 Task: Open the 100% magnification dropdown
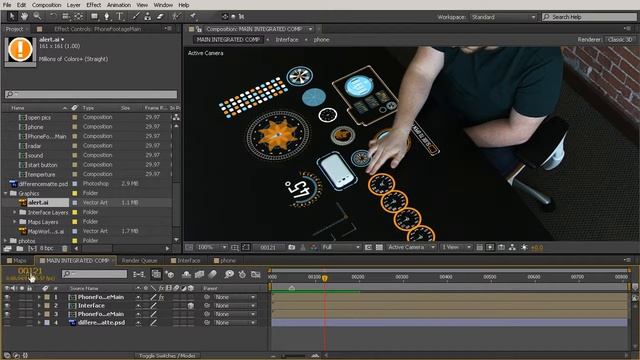pyautogui.click(x=212, y=247)
